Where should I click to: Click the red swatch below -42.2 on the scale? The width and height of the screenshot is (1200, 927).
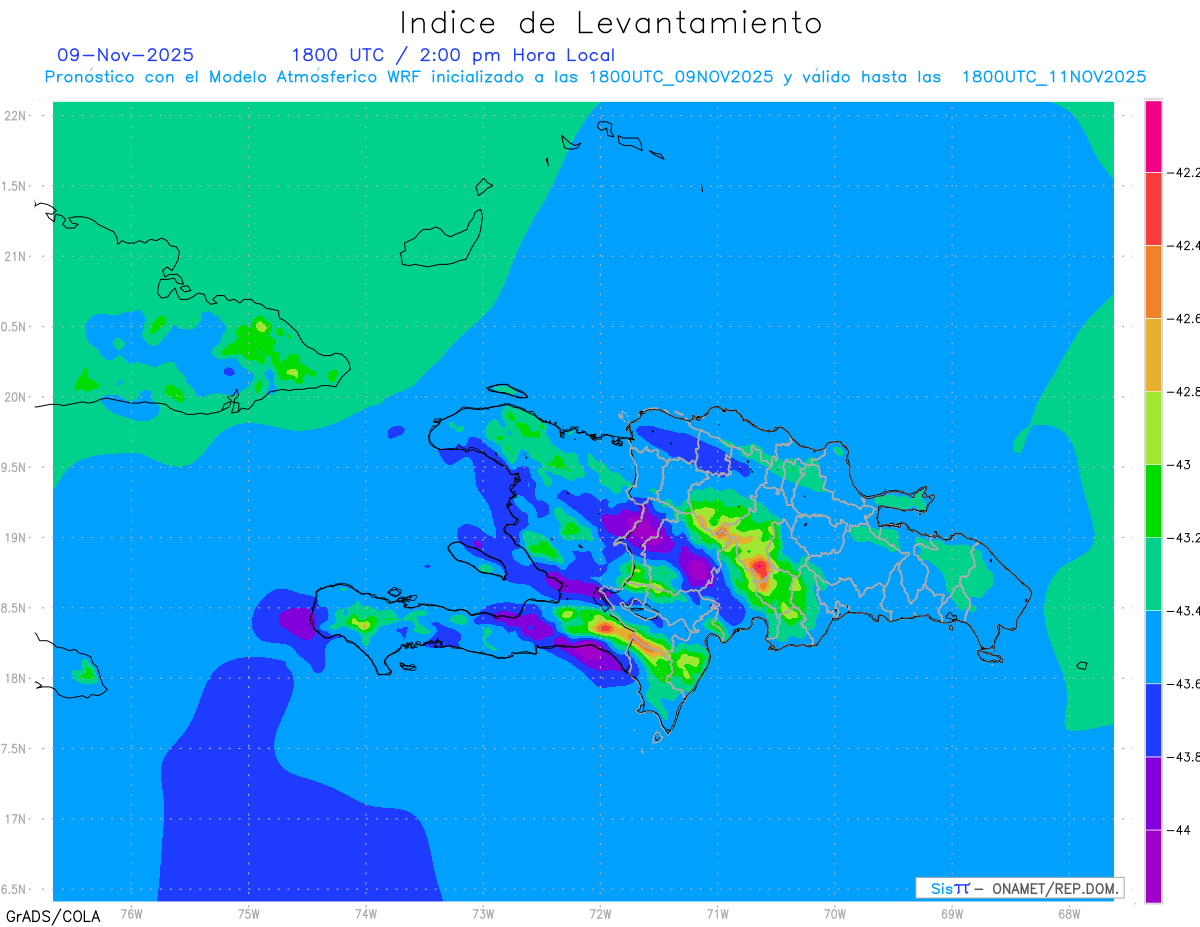coord(1153,208)
